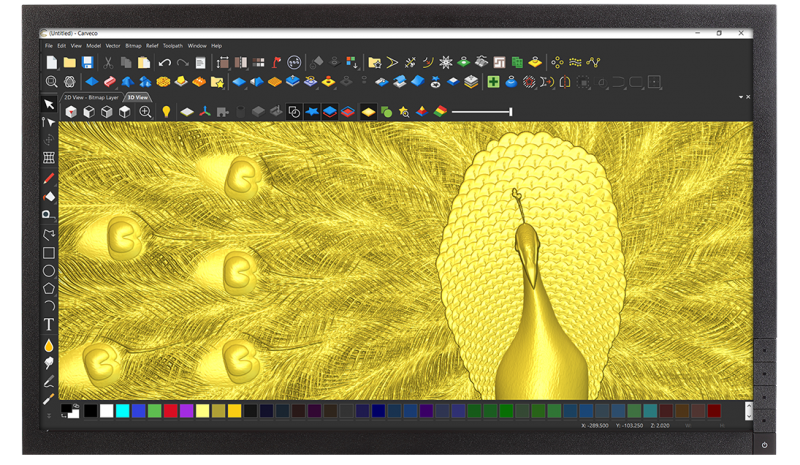Screen dimensions: 800x465
Task: Select the arrow Select tool
Action: (49, 105)
